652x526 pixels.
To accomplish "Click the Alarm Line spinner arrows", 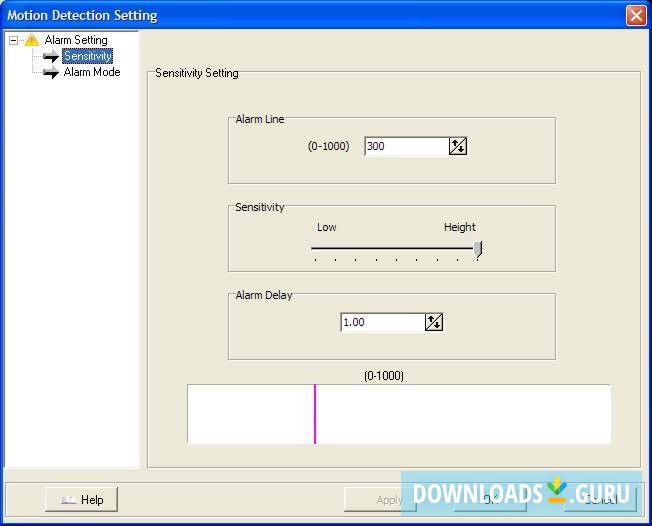I will pyautogui.click(x=458, y=146).
